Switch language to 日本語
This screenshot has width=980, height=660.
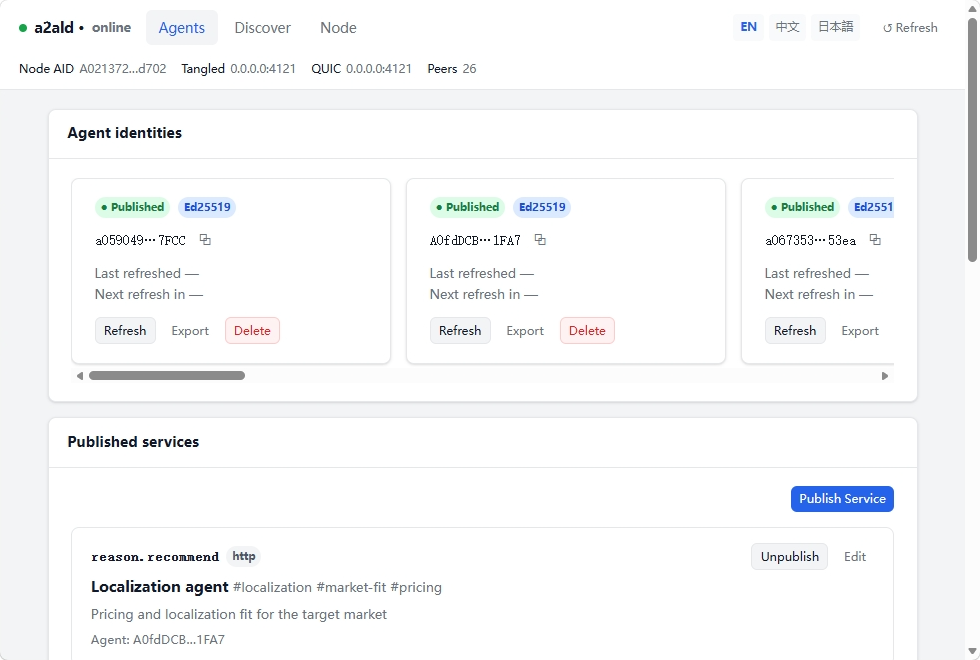[836, 27]
